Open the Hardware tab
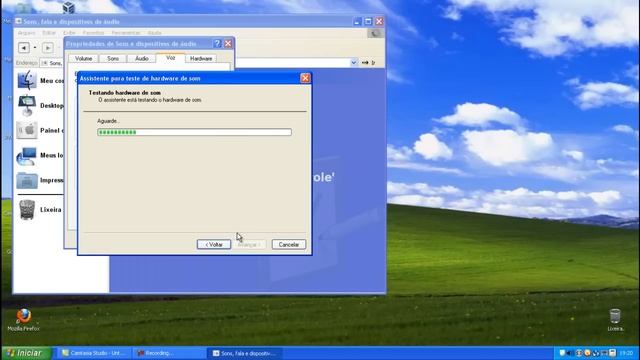The height and width of the screenshot is (360, 640). click(x=201, y=59)
